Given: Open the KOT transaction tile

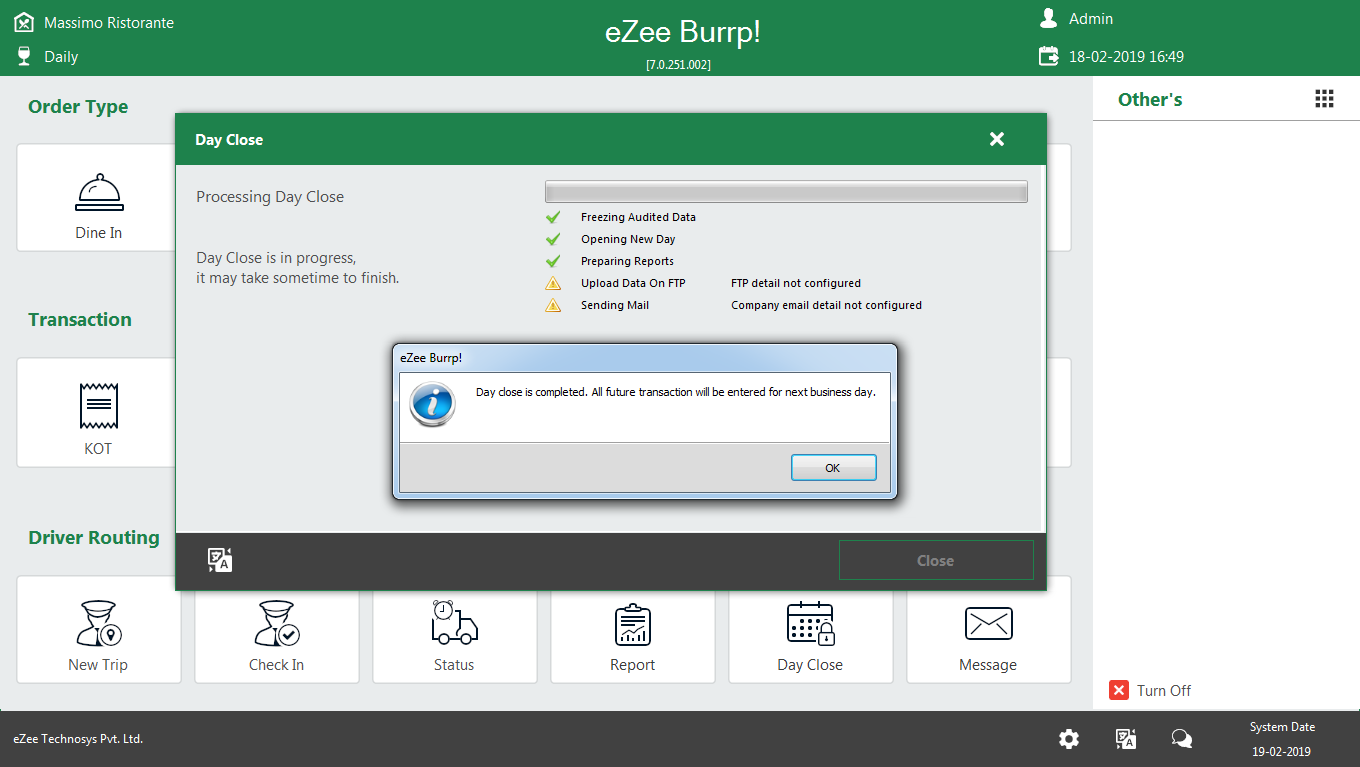Looking at the screenshot, I should point(98,413).
